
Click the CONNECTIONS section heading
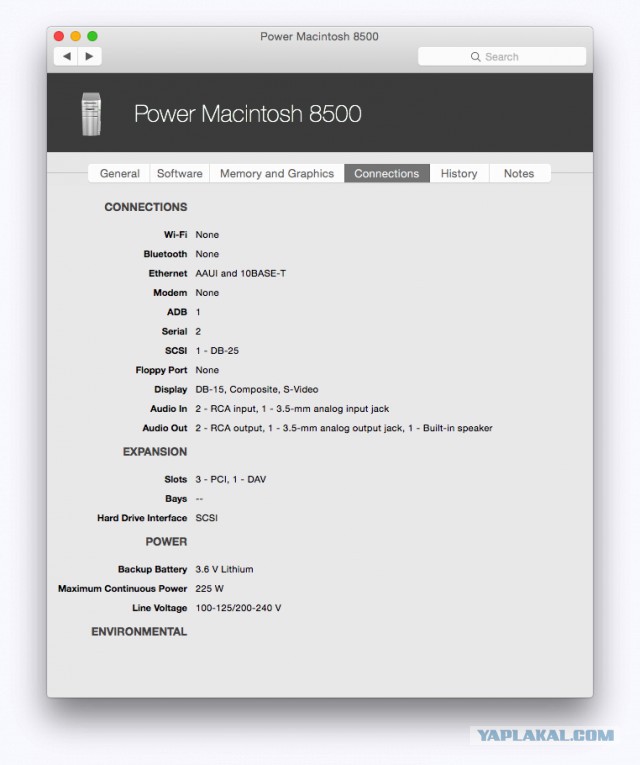click(145, 207)
